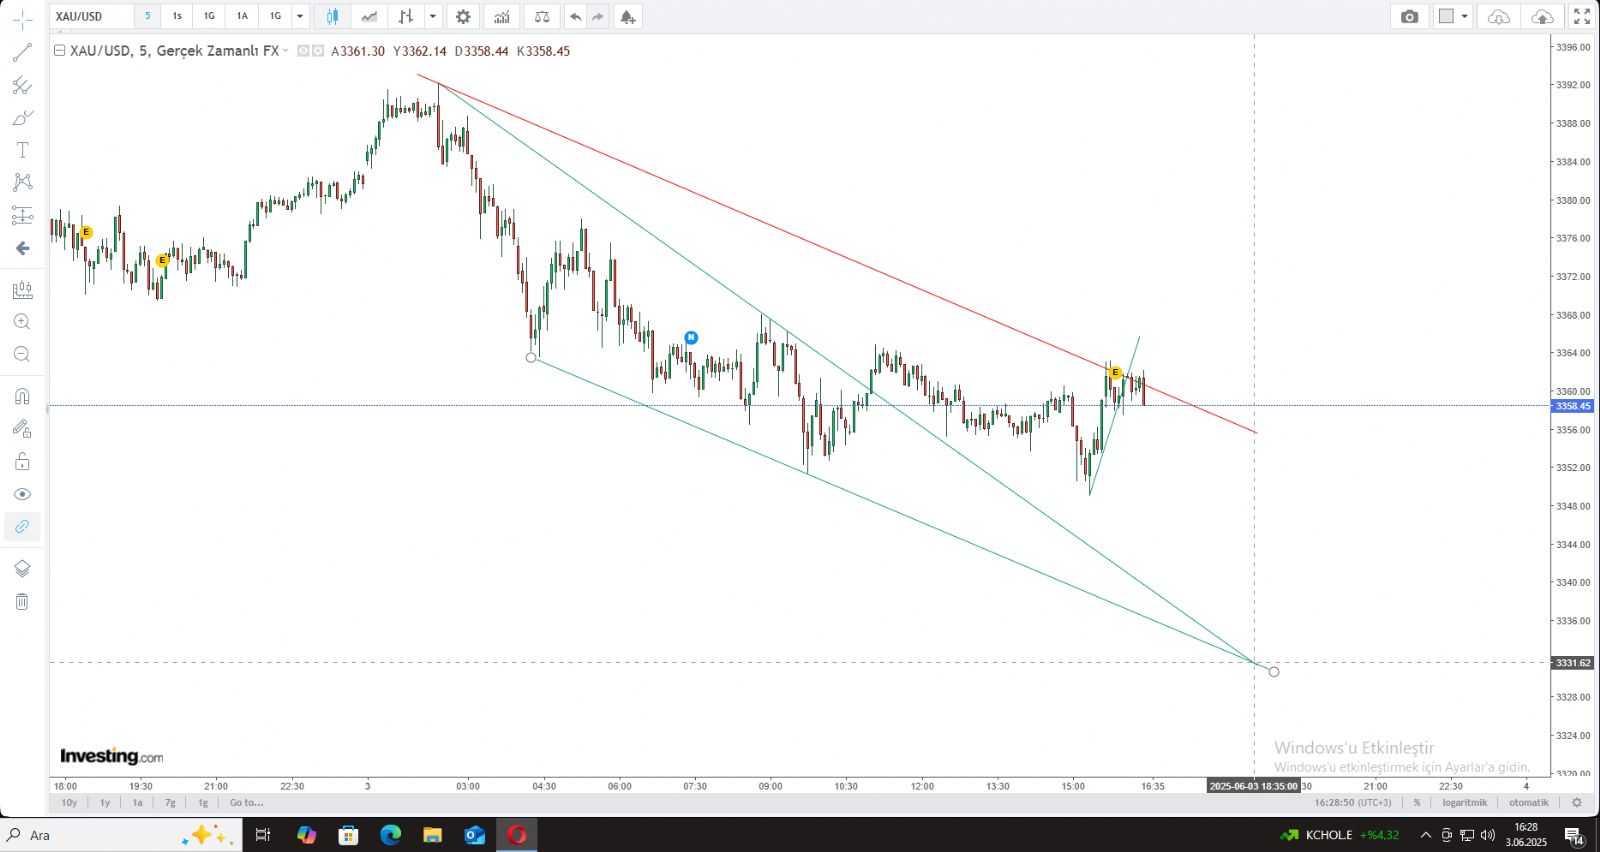Open the compare symbols scales icon
The width and height of the screenshot is (1600, 852).
click(x=542, y=16)
